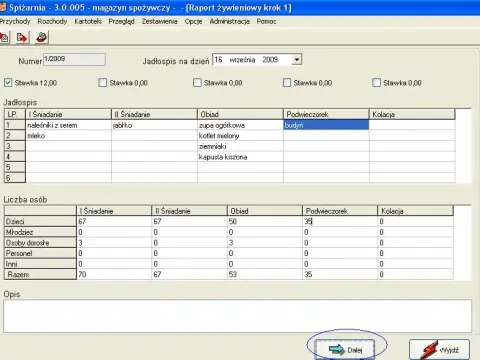This screenshot has width=480, height=360.
Task: Open the Rozchody menu
Action: [52, 21]
